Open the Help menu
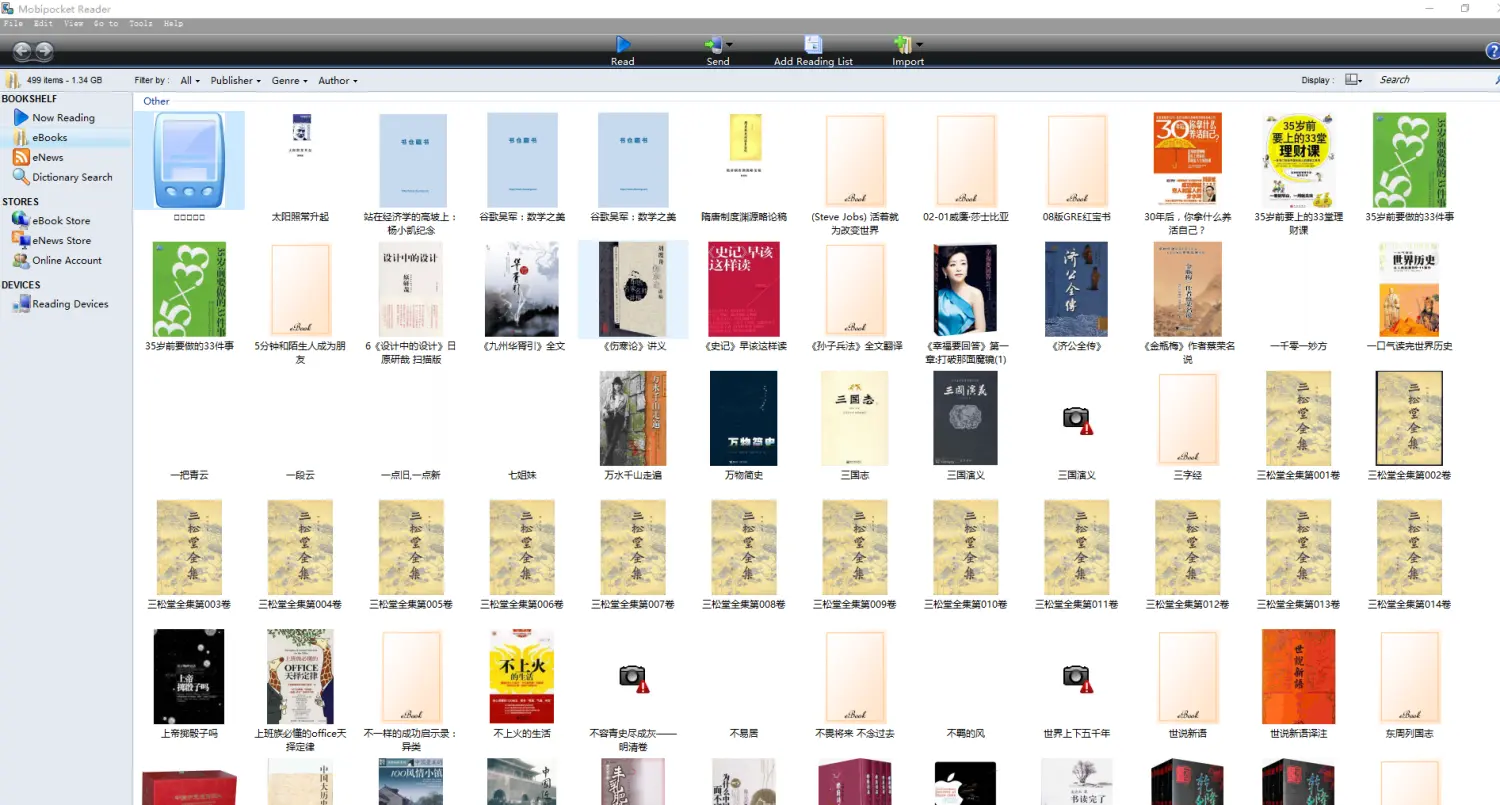The image size is (1500, 805). (173, 23)
